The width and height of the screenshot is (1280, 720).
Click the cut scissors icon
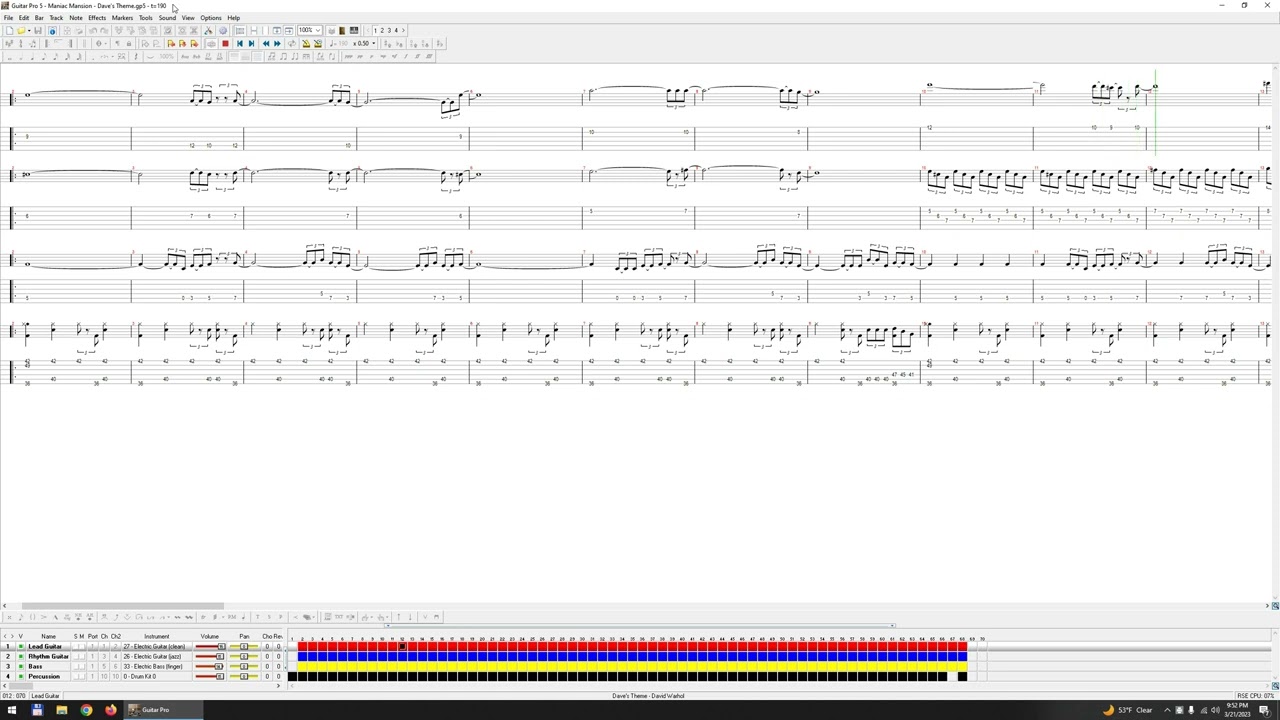[209, 30]
